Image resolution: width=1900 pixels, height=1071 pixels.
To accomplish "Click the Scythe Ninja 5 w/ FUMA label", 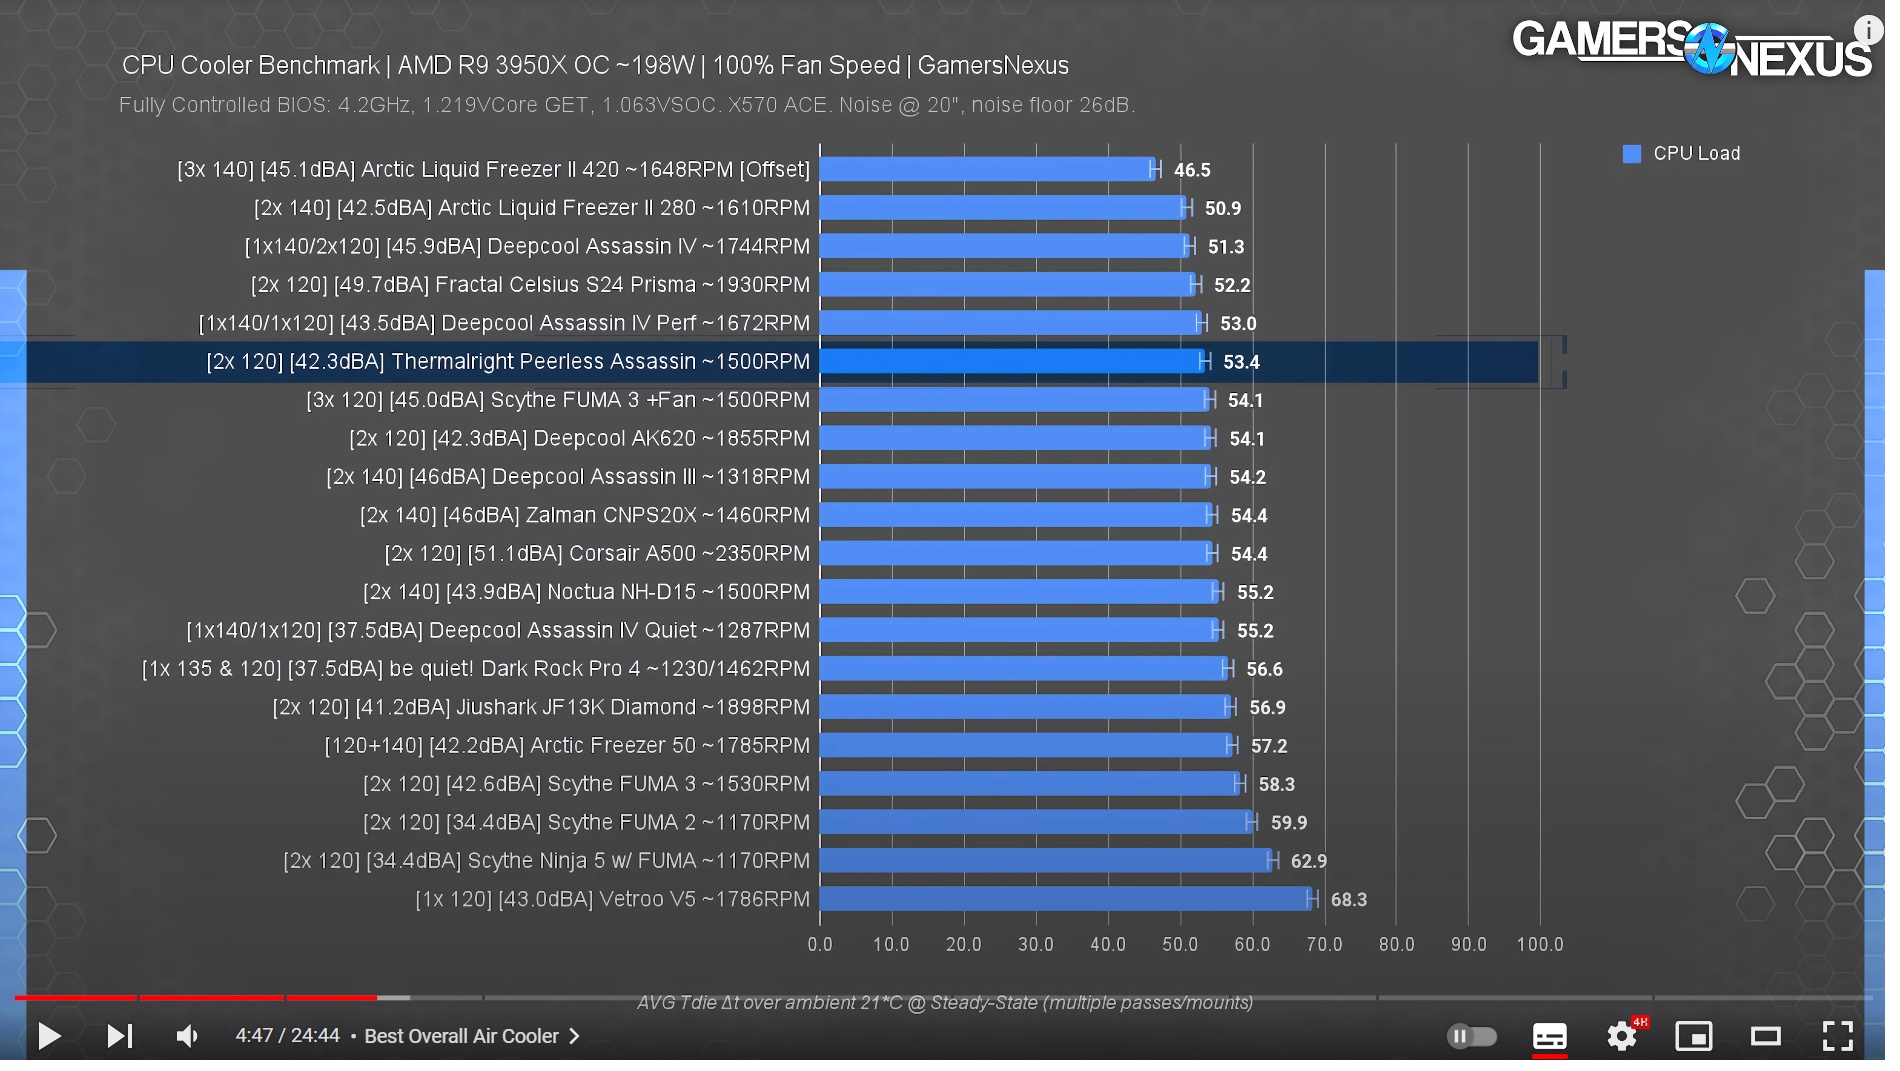I will click(x=547, y=861).
